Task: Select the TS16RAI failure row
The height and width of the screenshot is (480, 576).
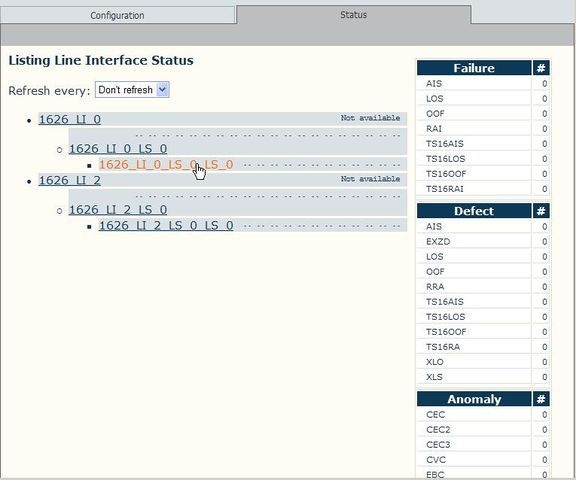Action: (483, 189)
